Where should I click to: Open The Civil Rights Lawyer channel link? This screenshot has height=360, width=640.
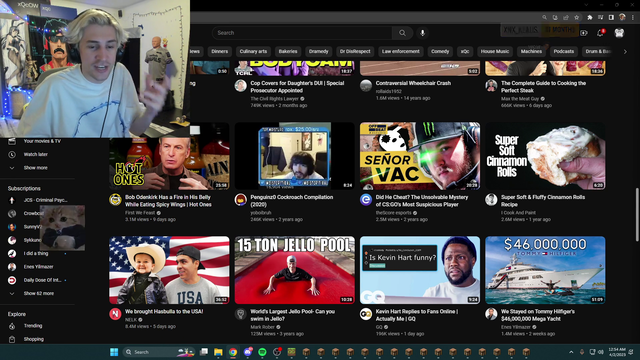click(274, 99)
